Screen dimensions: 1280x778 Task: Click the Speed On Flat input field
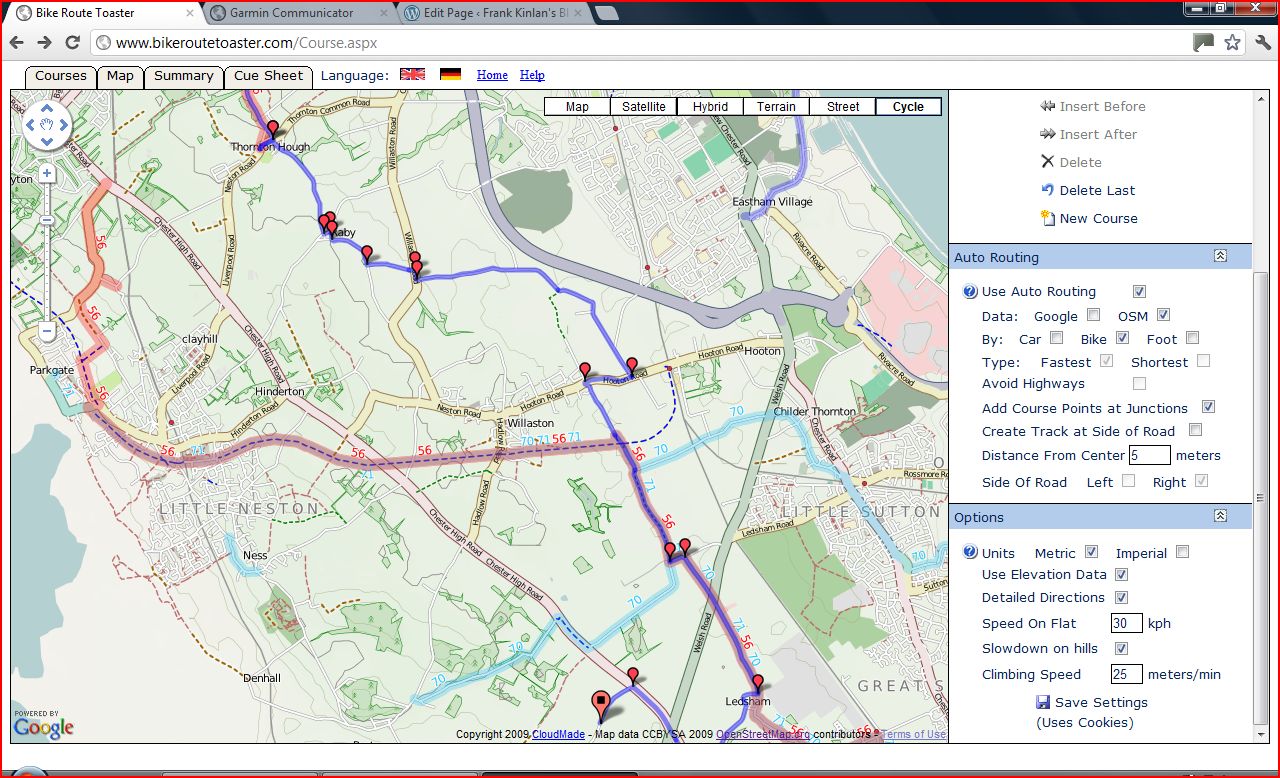(x=1126, y=623)
